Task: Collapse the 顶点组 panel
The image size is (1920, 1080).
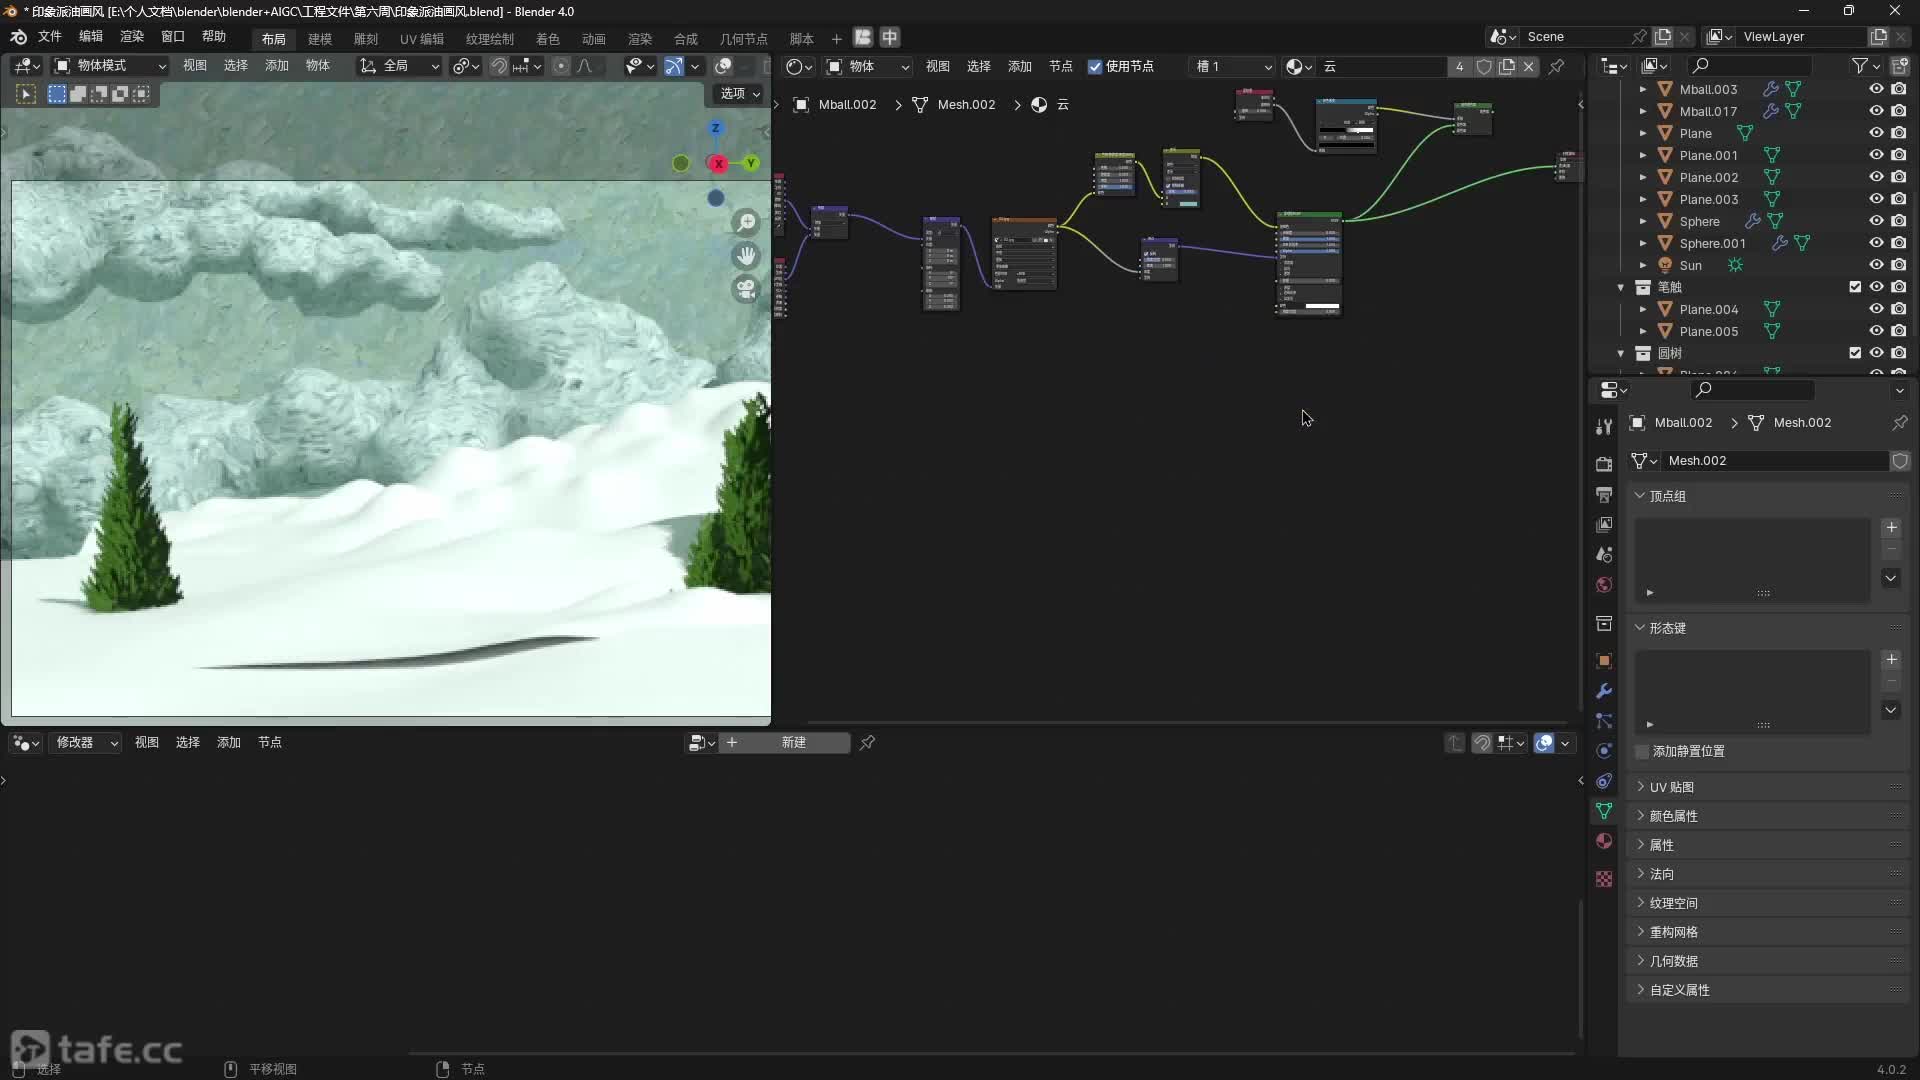Action: (1667, 496)
